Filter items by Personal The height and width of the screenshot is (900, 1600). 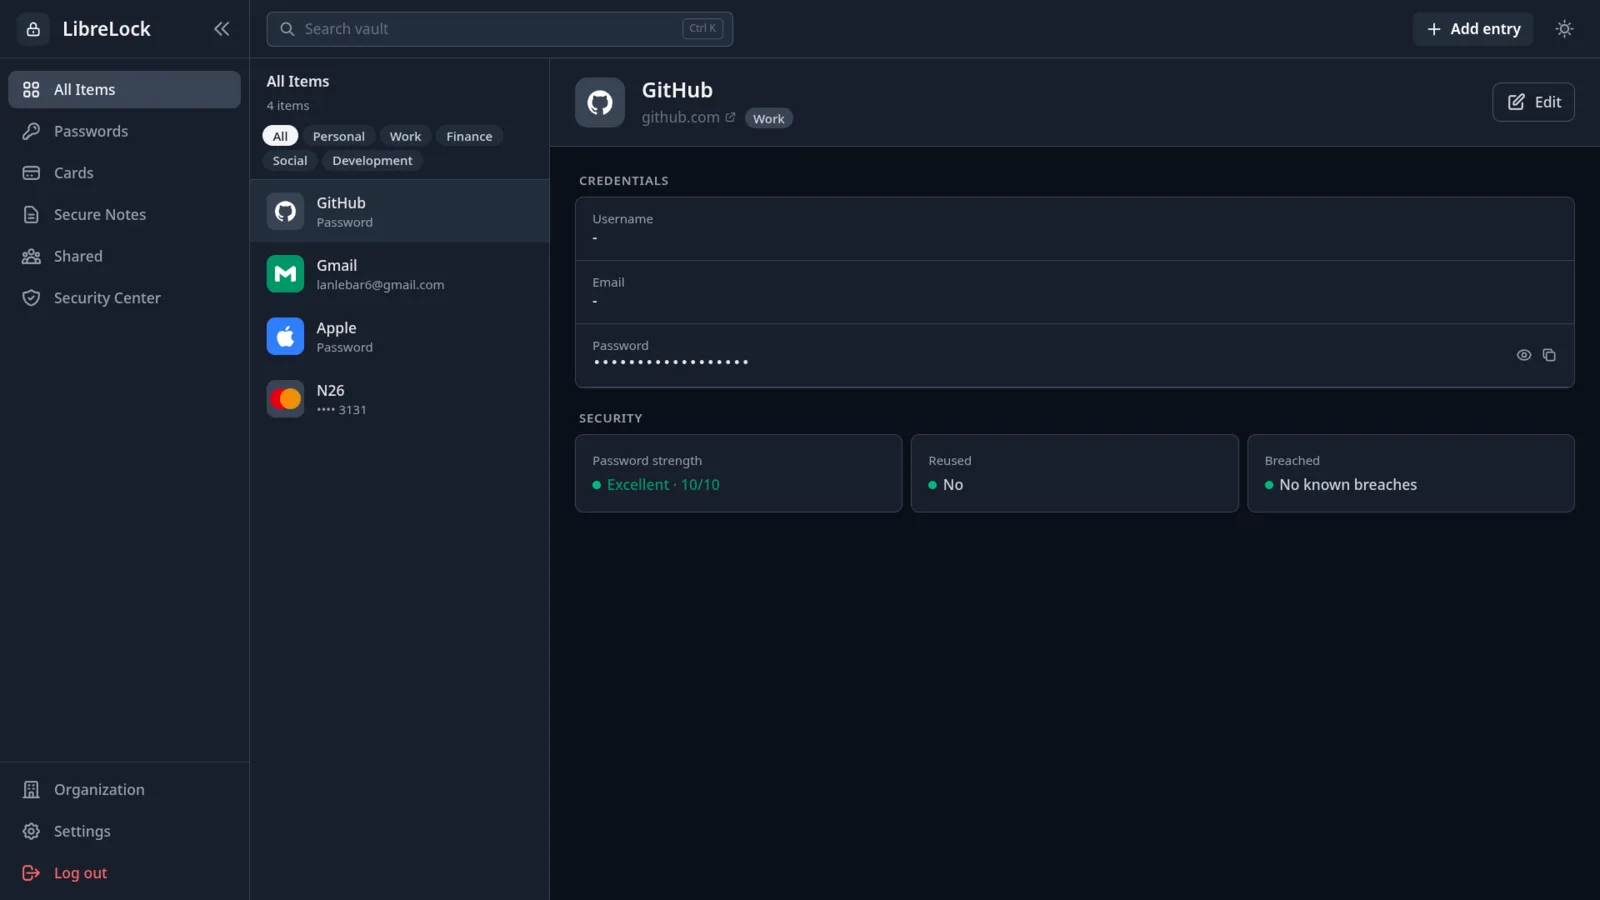[x=339, y=136]
